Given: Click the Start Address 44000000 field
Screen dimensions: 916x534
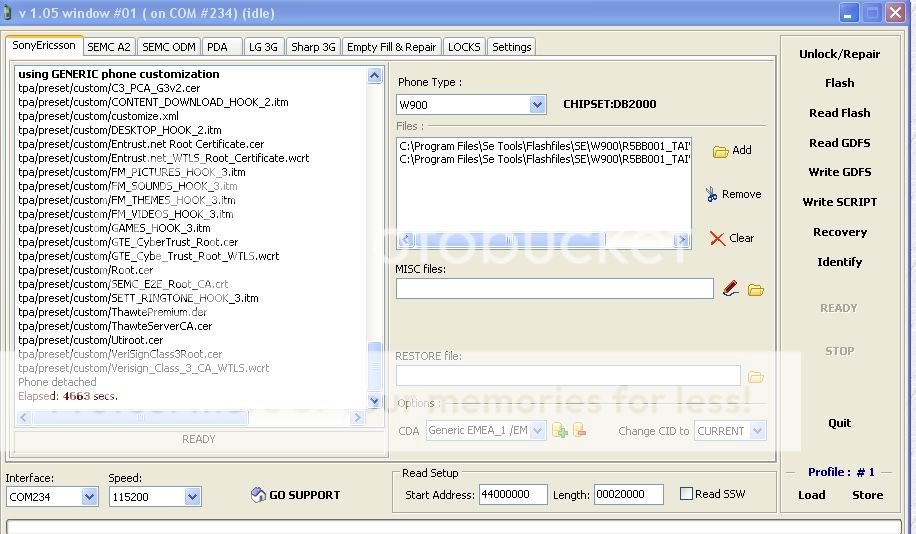Looking at the screenshot, I should 513,494.
